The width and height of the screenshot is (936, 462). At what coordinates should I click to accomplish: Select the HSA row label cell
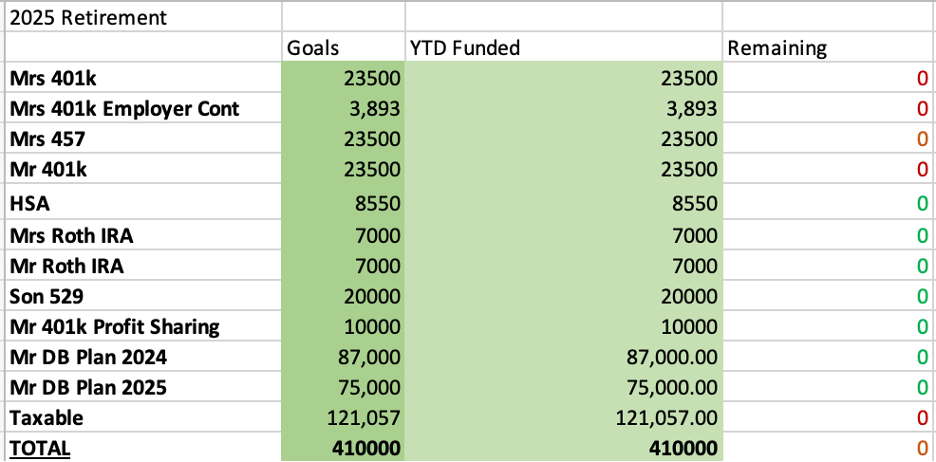click(x=30, y=204)
